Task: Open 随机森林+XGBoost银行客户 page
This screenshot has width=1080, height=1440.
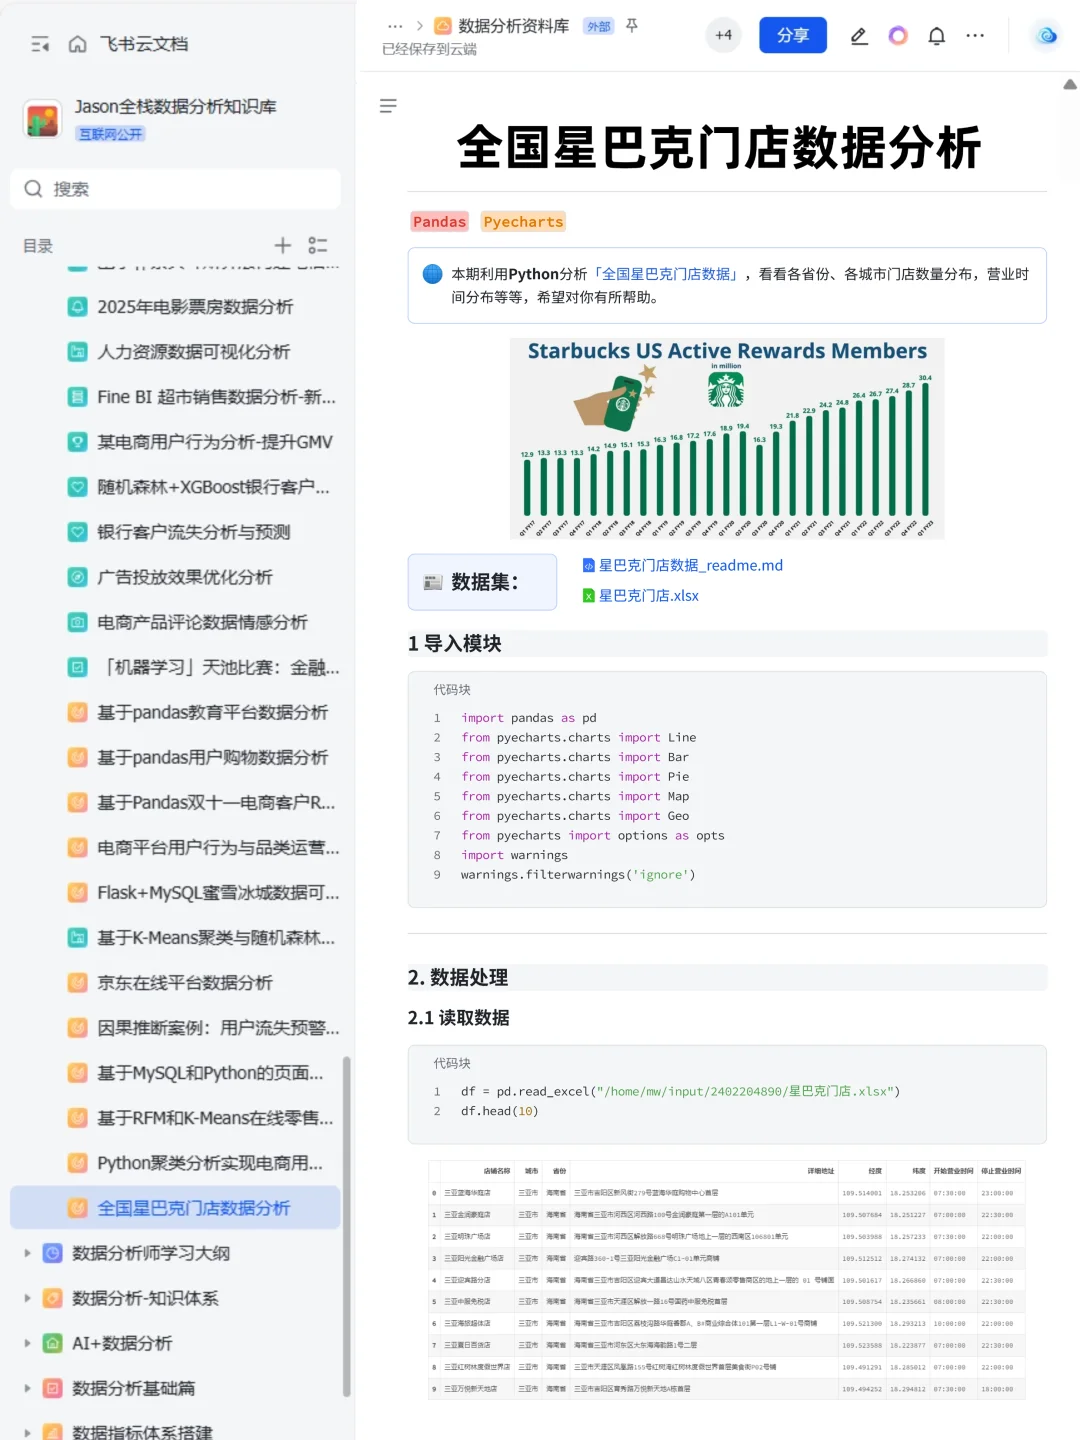Action: point(213,487)
